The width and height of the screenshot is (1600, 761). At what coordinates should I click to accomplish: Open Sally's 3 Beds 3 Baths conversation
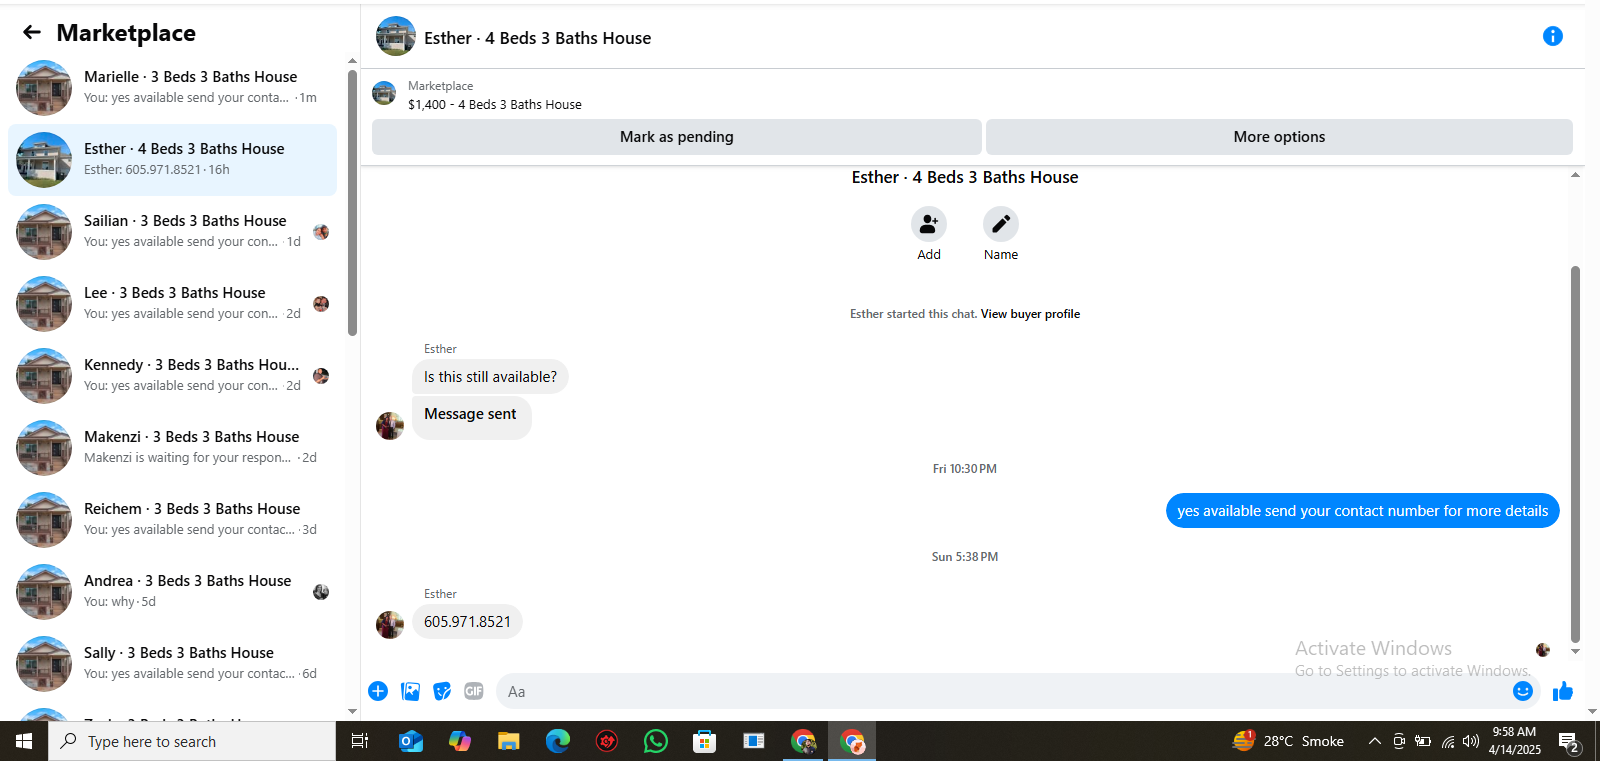[x=172, y=664]
